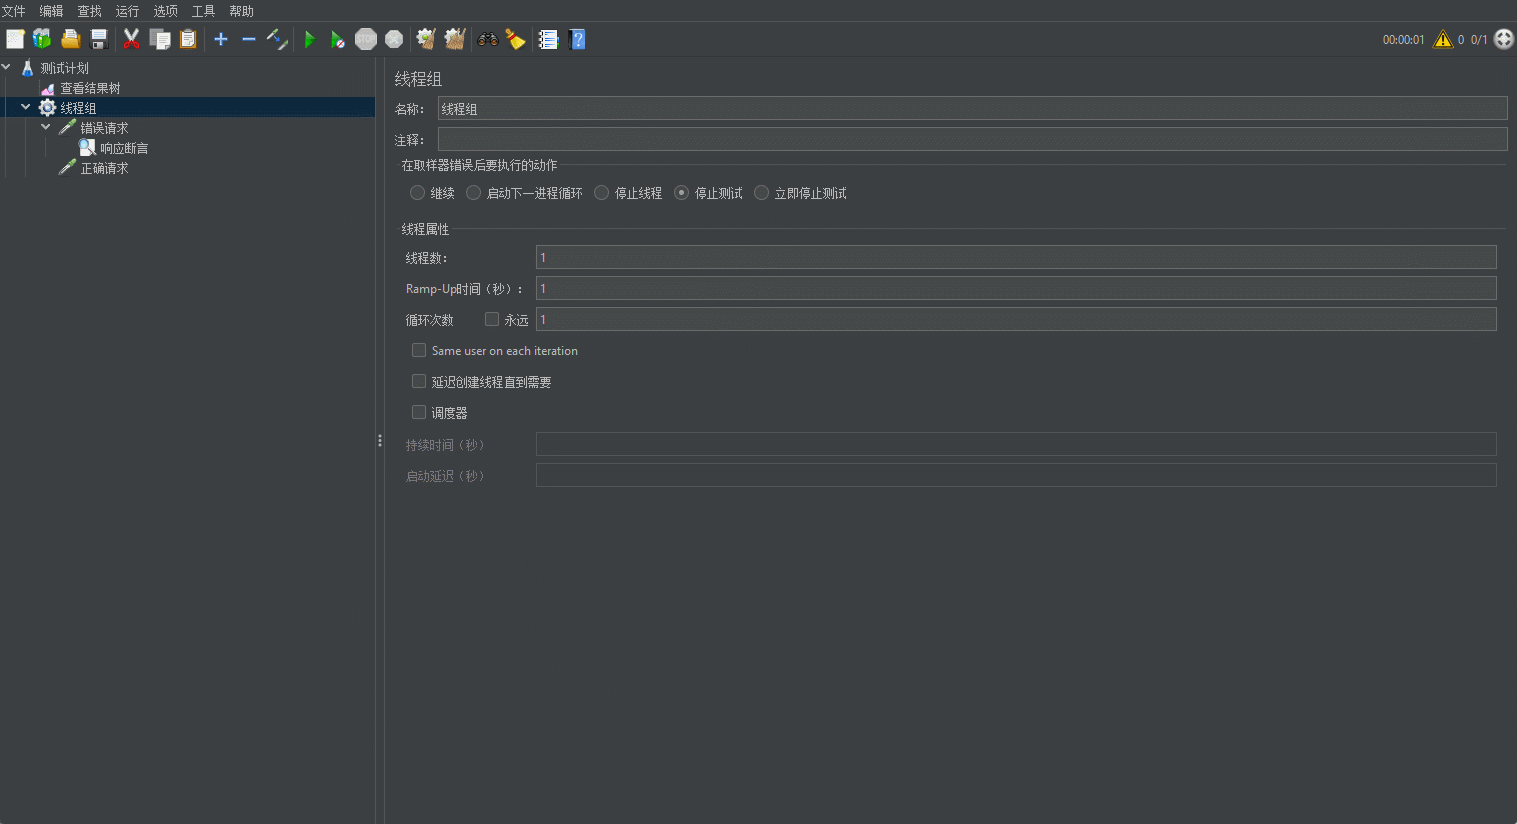Click the Clear All double-broom icon

[455, 39]
